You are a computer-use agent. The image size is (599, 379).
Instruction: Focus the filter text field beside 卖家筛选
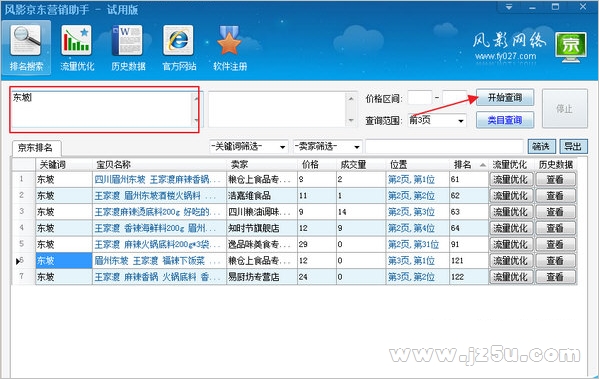(x=444, y=147)
